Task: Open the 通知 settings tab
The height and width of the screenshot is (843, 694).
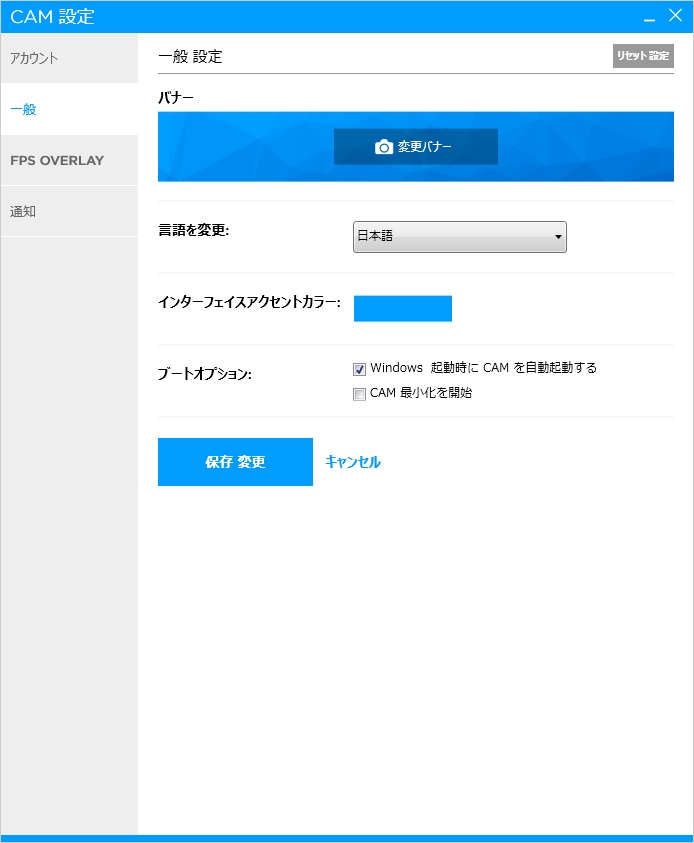Action: [69, 211]
